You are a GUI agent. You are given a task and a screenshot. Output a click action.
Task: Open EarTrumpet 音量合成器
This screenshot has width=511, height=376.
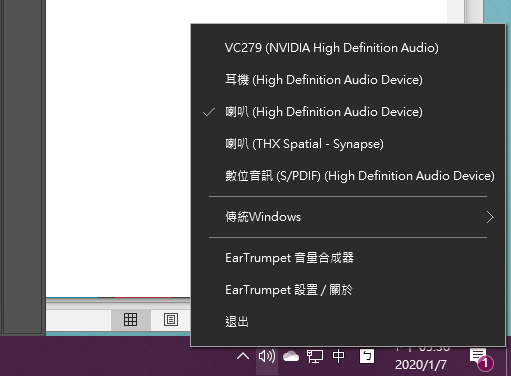click(348, 258)
